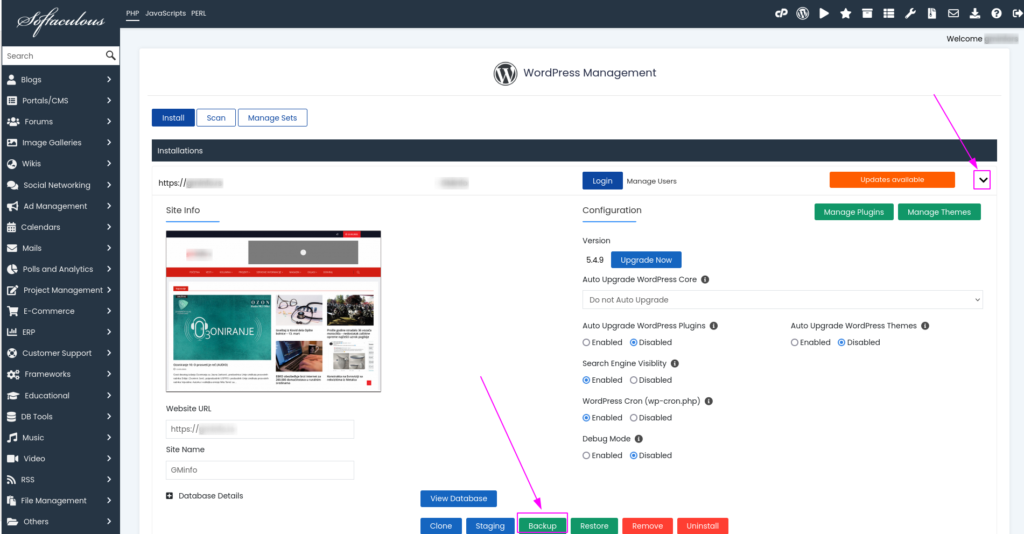This screenshot has width=1024, height=534.
Task: Open Wikis category in sidebar
Action: pos(59,164)
